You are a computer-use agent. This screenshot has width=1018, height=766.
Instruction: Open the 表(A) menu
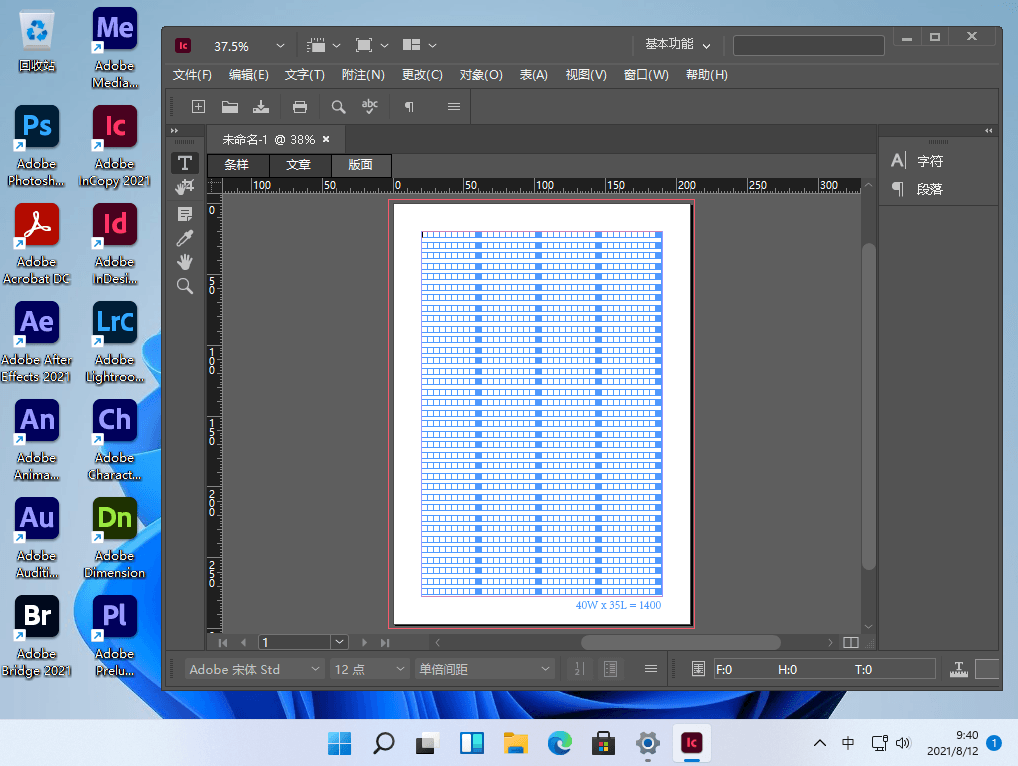534,75
